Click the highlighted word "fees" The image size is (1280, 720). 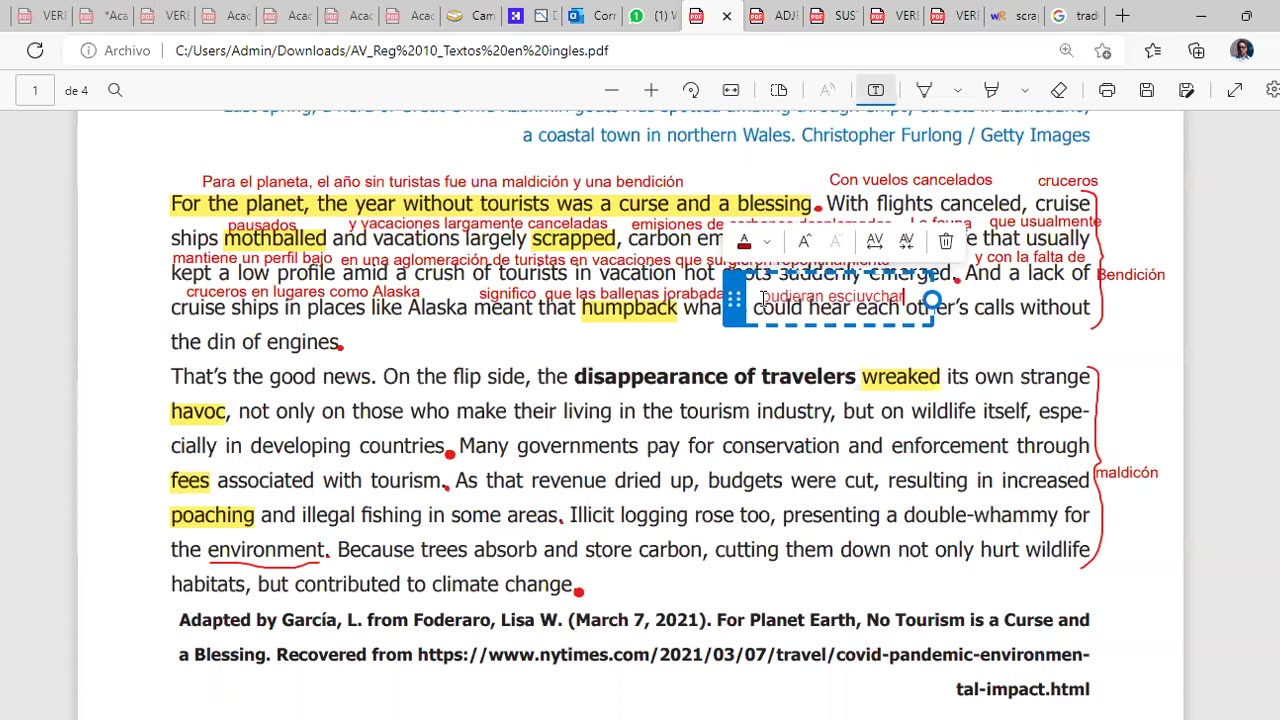190,480
